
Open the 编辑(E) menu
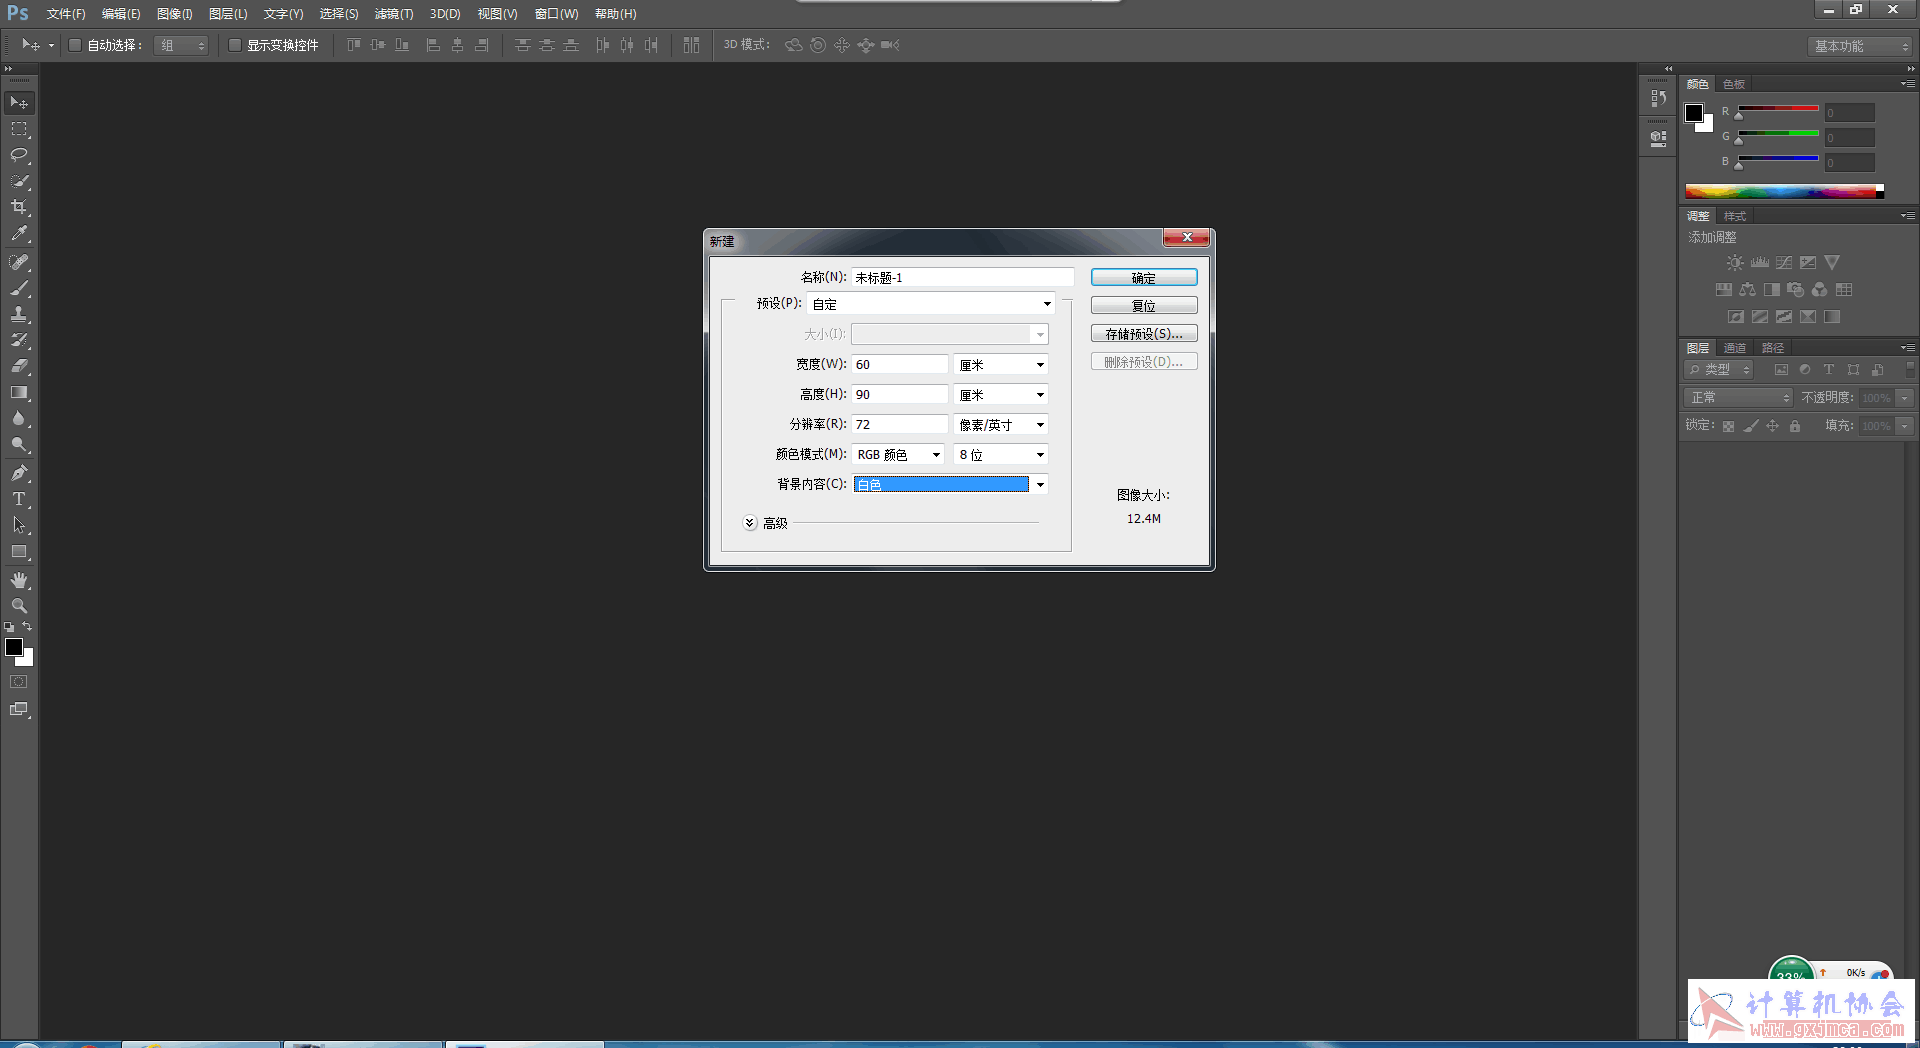[x=121, y=14]
